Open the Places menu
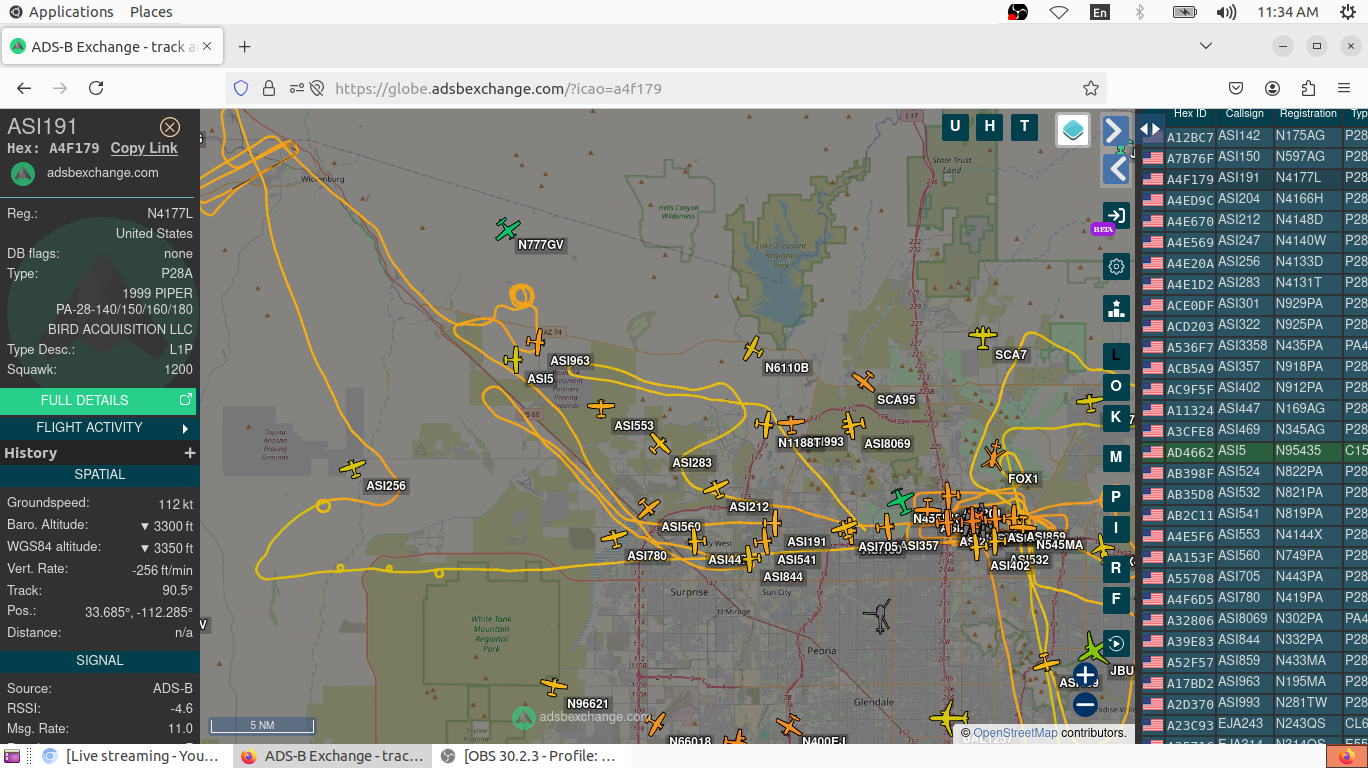Image resolution: width=1368 pixels, height=768 pixels. [x=151, y=12]
